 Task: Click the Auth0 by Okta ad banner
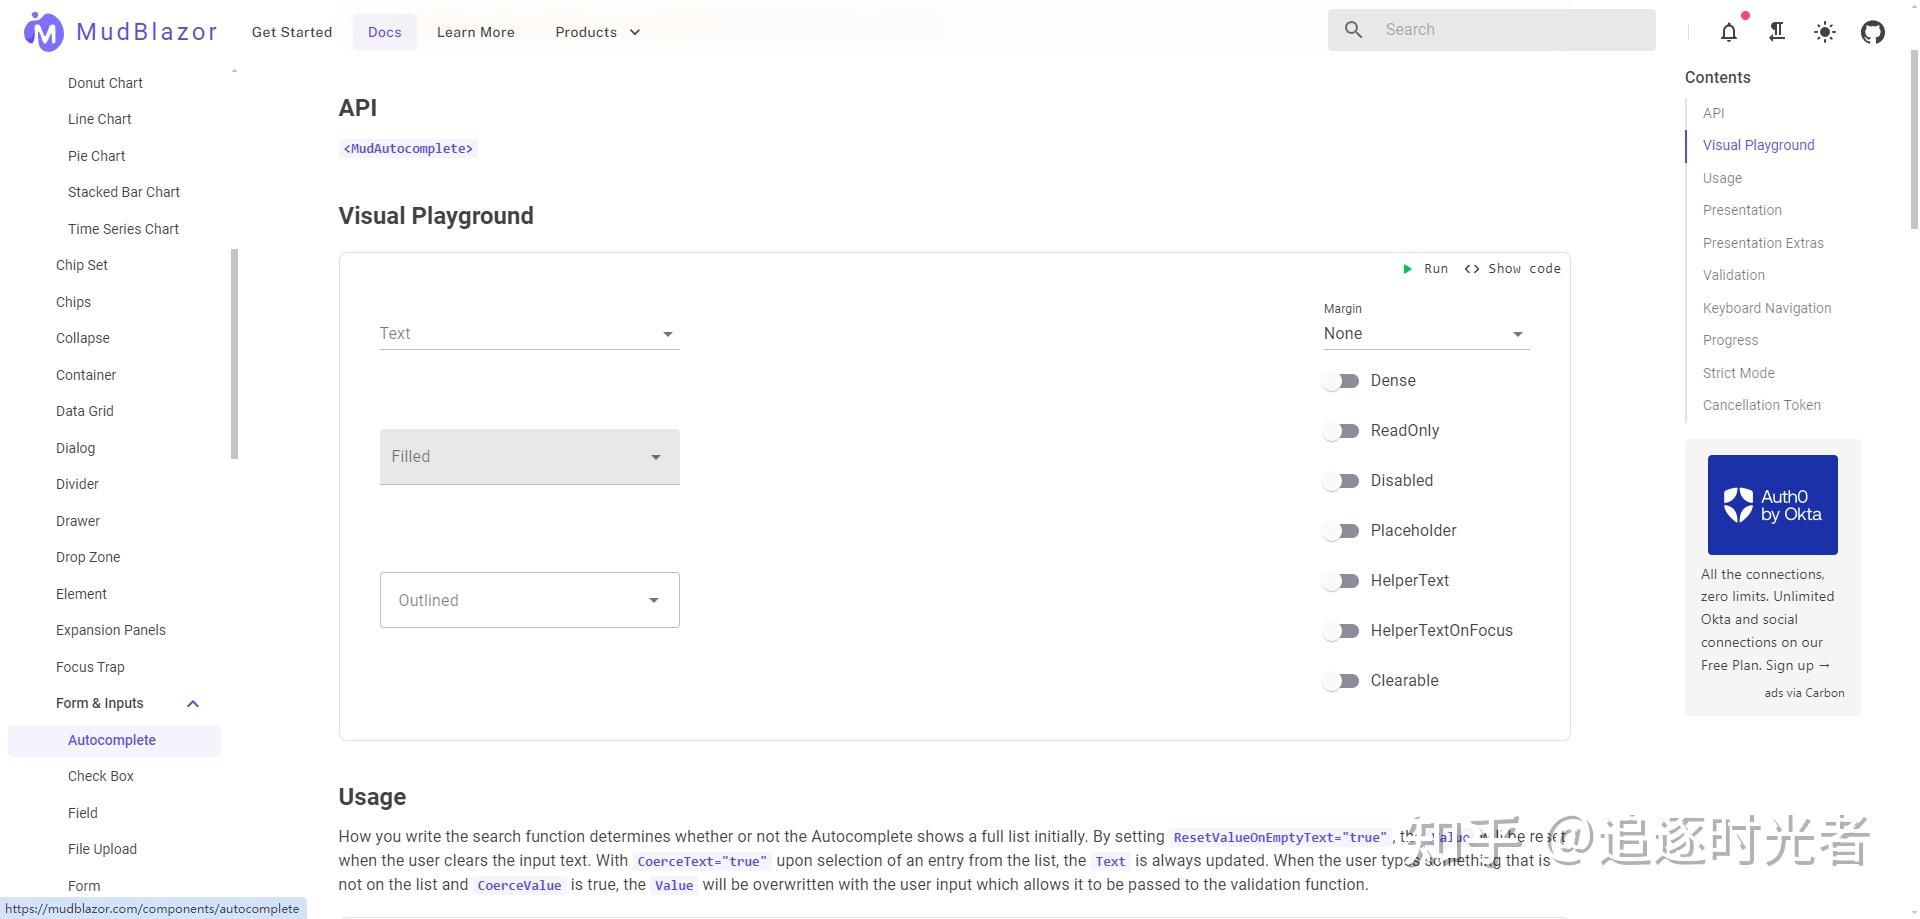coord(1772,504)
